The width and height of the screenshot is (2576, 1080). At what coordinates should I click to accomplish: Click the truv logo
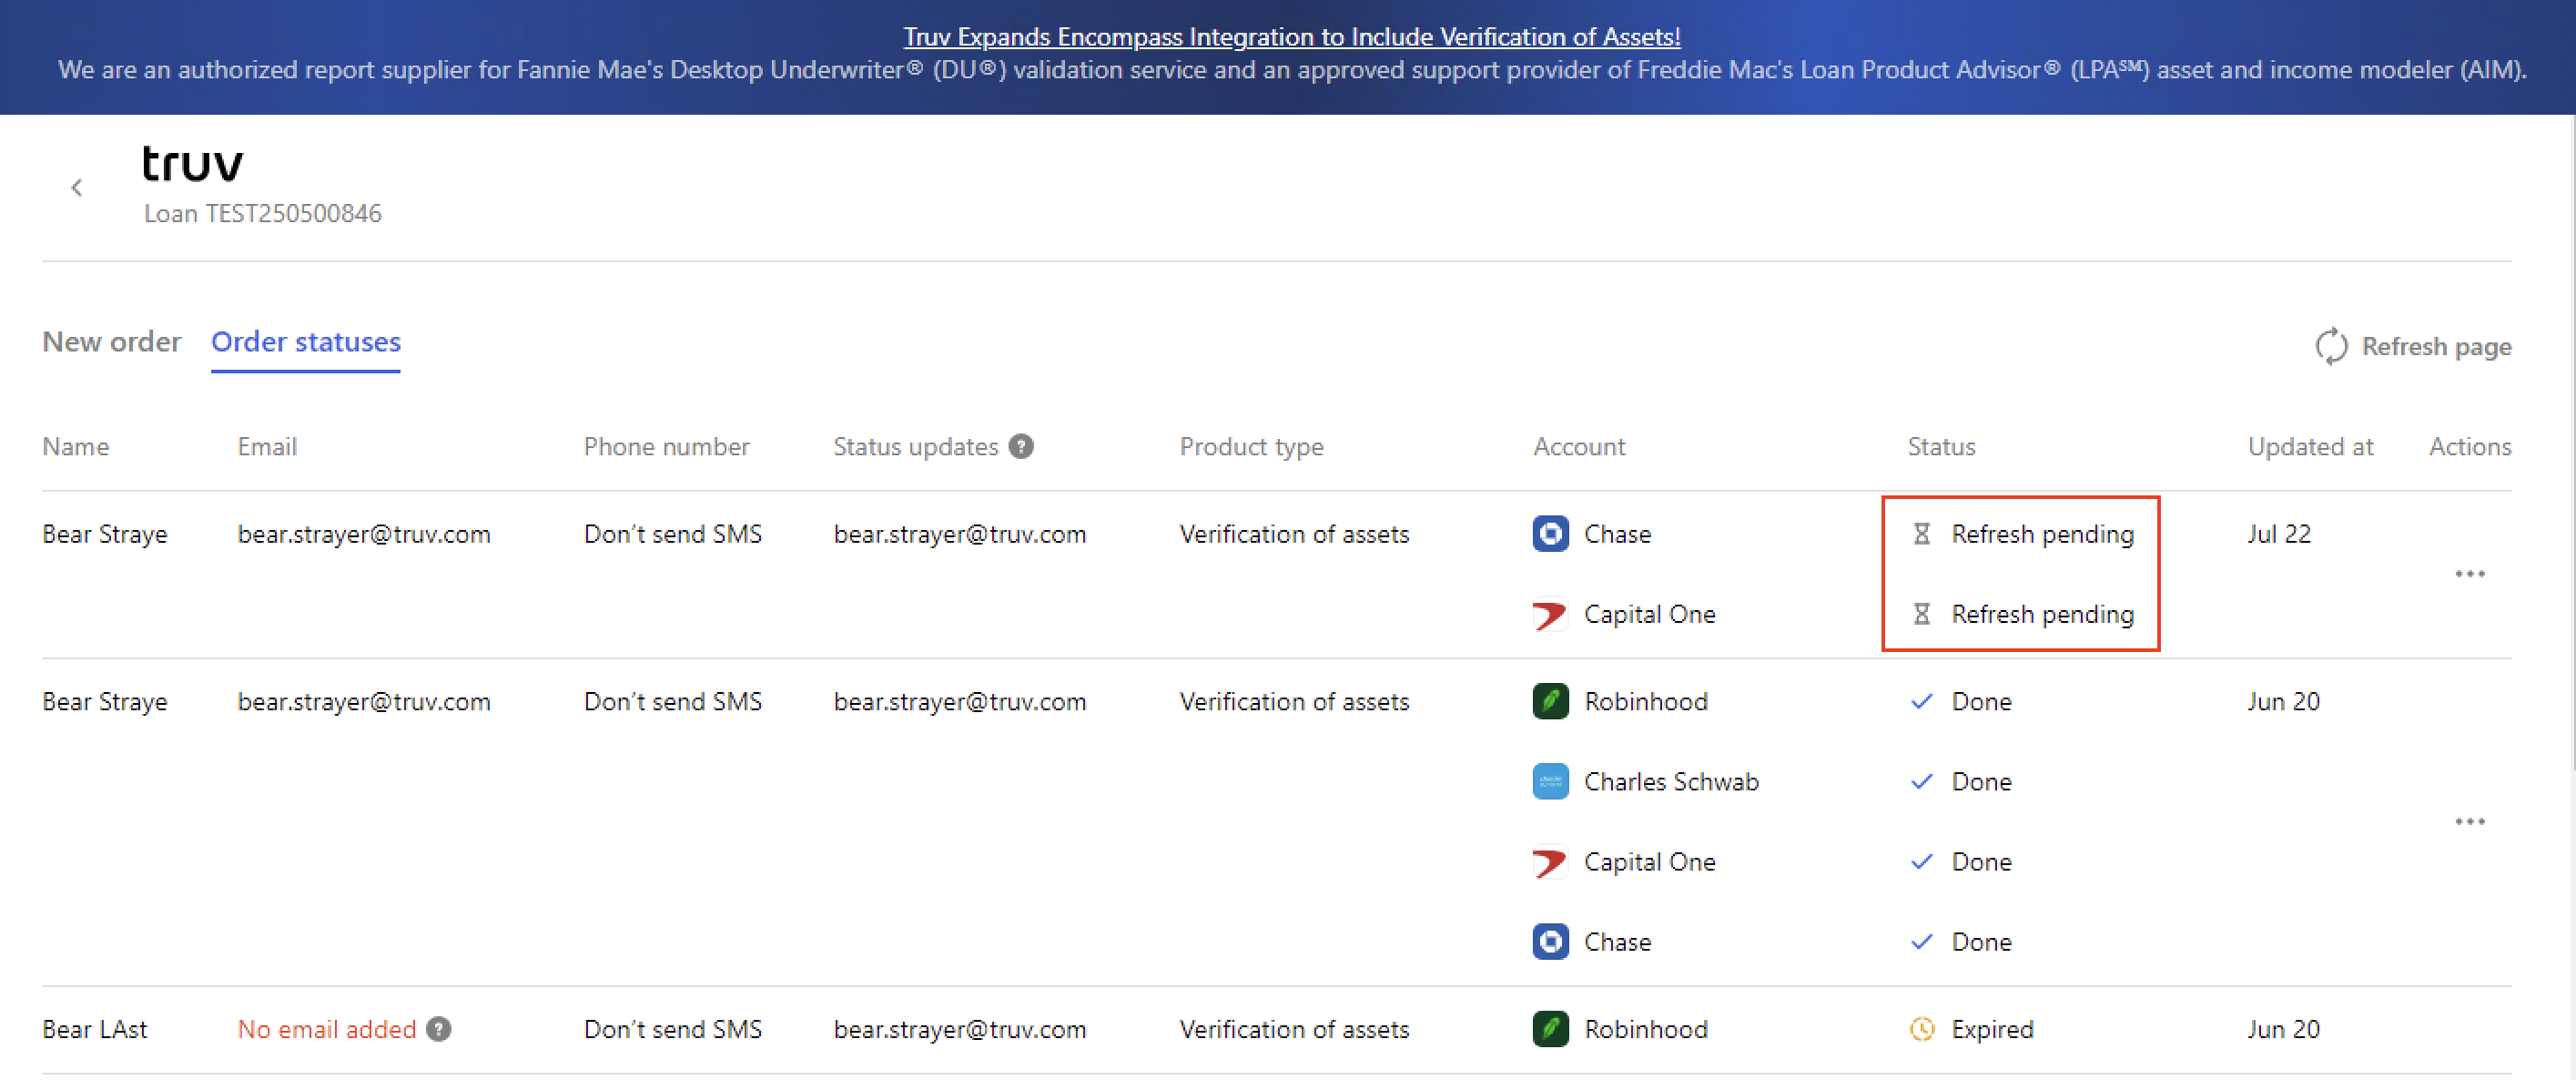click(192, 164)
